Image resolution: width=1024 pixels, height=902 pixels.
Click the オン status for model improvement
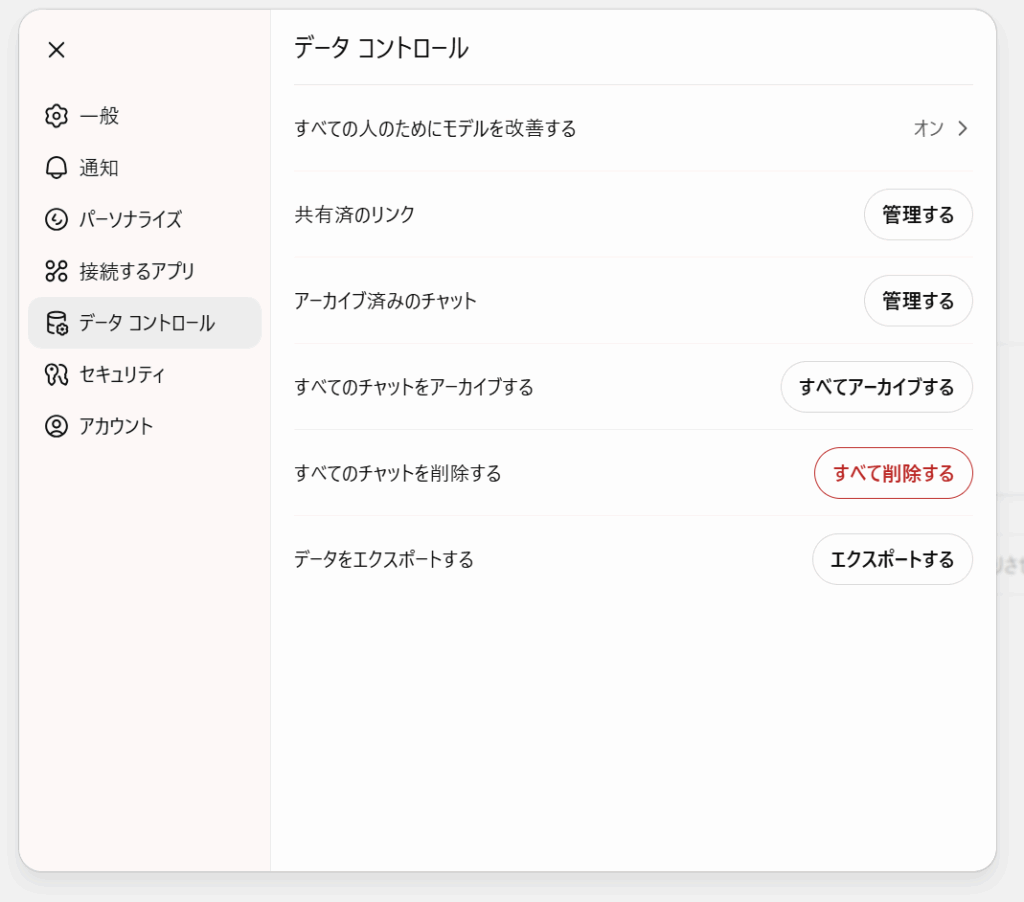(x=929, y=128)
